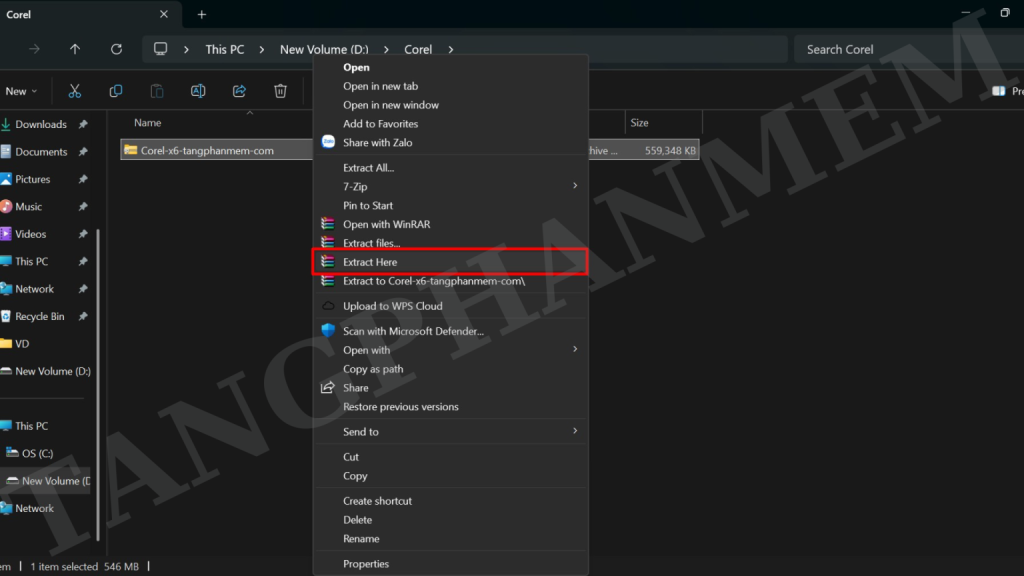Image resolution: width=1024 pixels, height=576 pixels.
Task: Open Downloads in the sidebar
Action: point(40,125)
